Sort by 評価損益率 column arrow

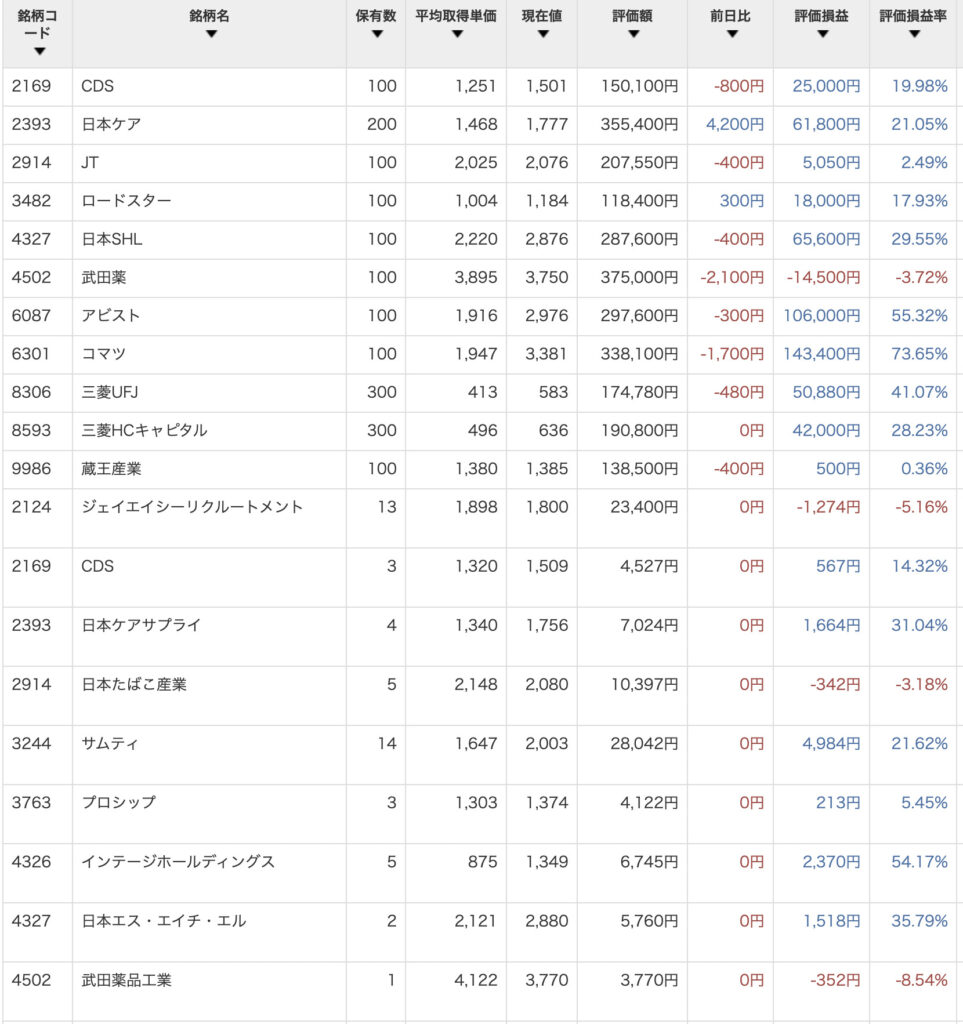coord(914,34)
